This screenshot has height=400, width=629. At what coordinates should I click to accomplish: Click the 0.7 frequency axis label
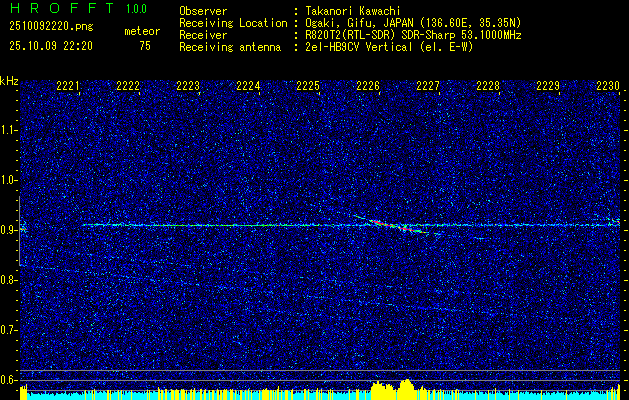click(x=10, y=330)
